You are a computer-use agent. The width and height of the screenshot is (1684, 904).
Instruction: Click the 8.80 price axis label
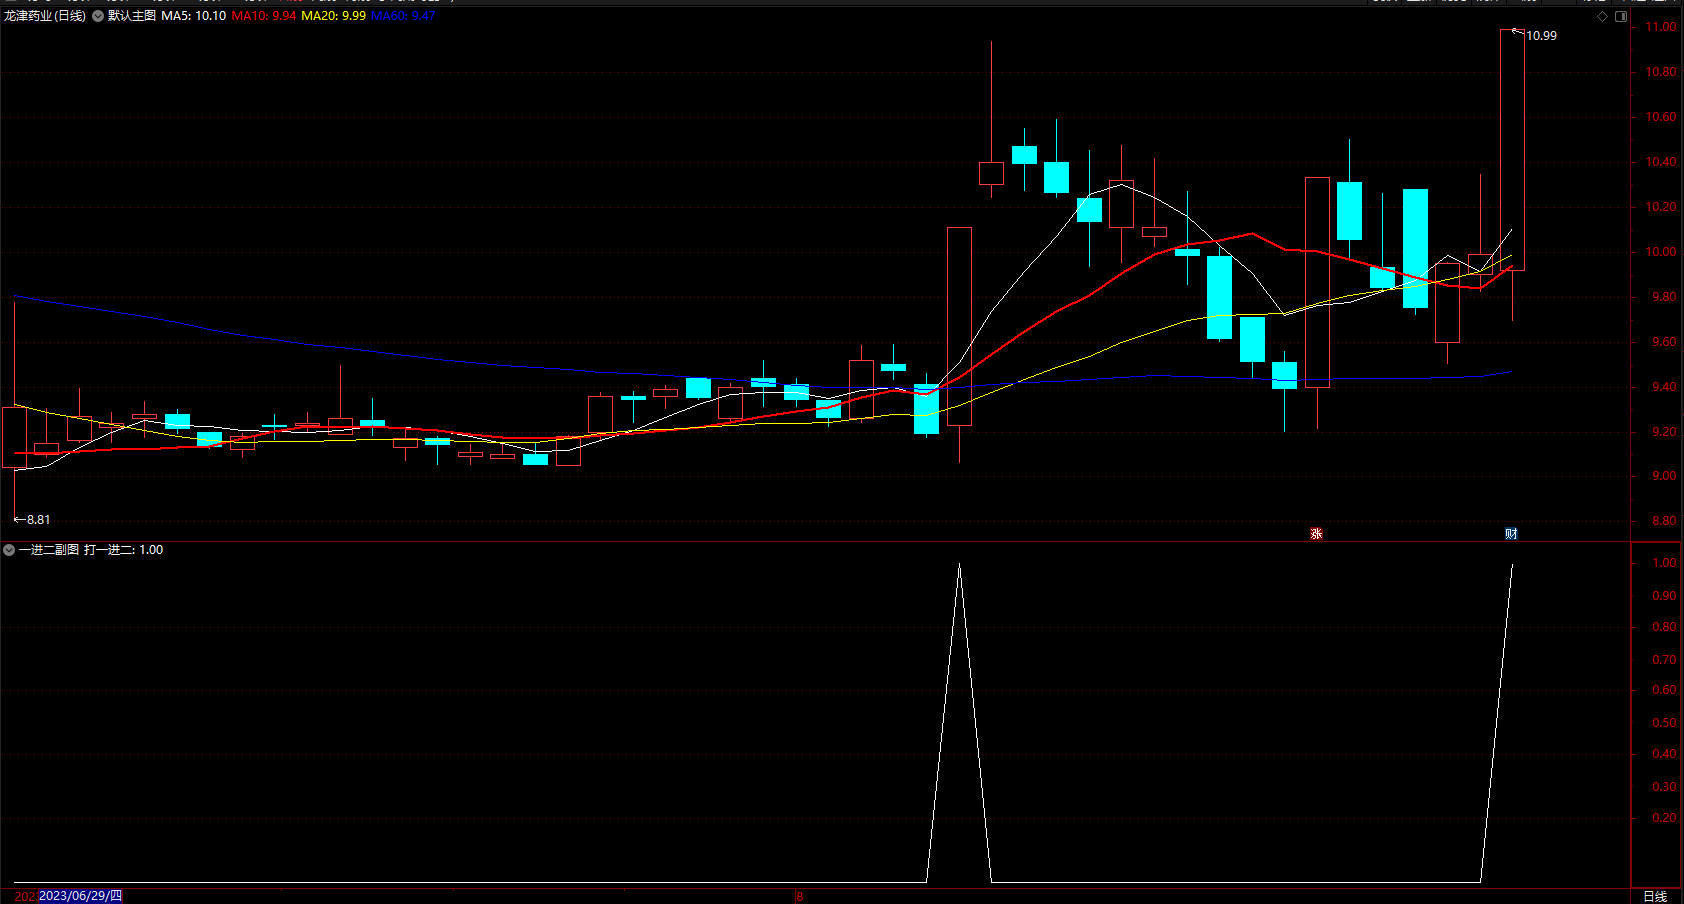(1664, 521)
